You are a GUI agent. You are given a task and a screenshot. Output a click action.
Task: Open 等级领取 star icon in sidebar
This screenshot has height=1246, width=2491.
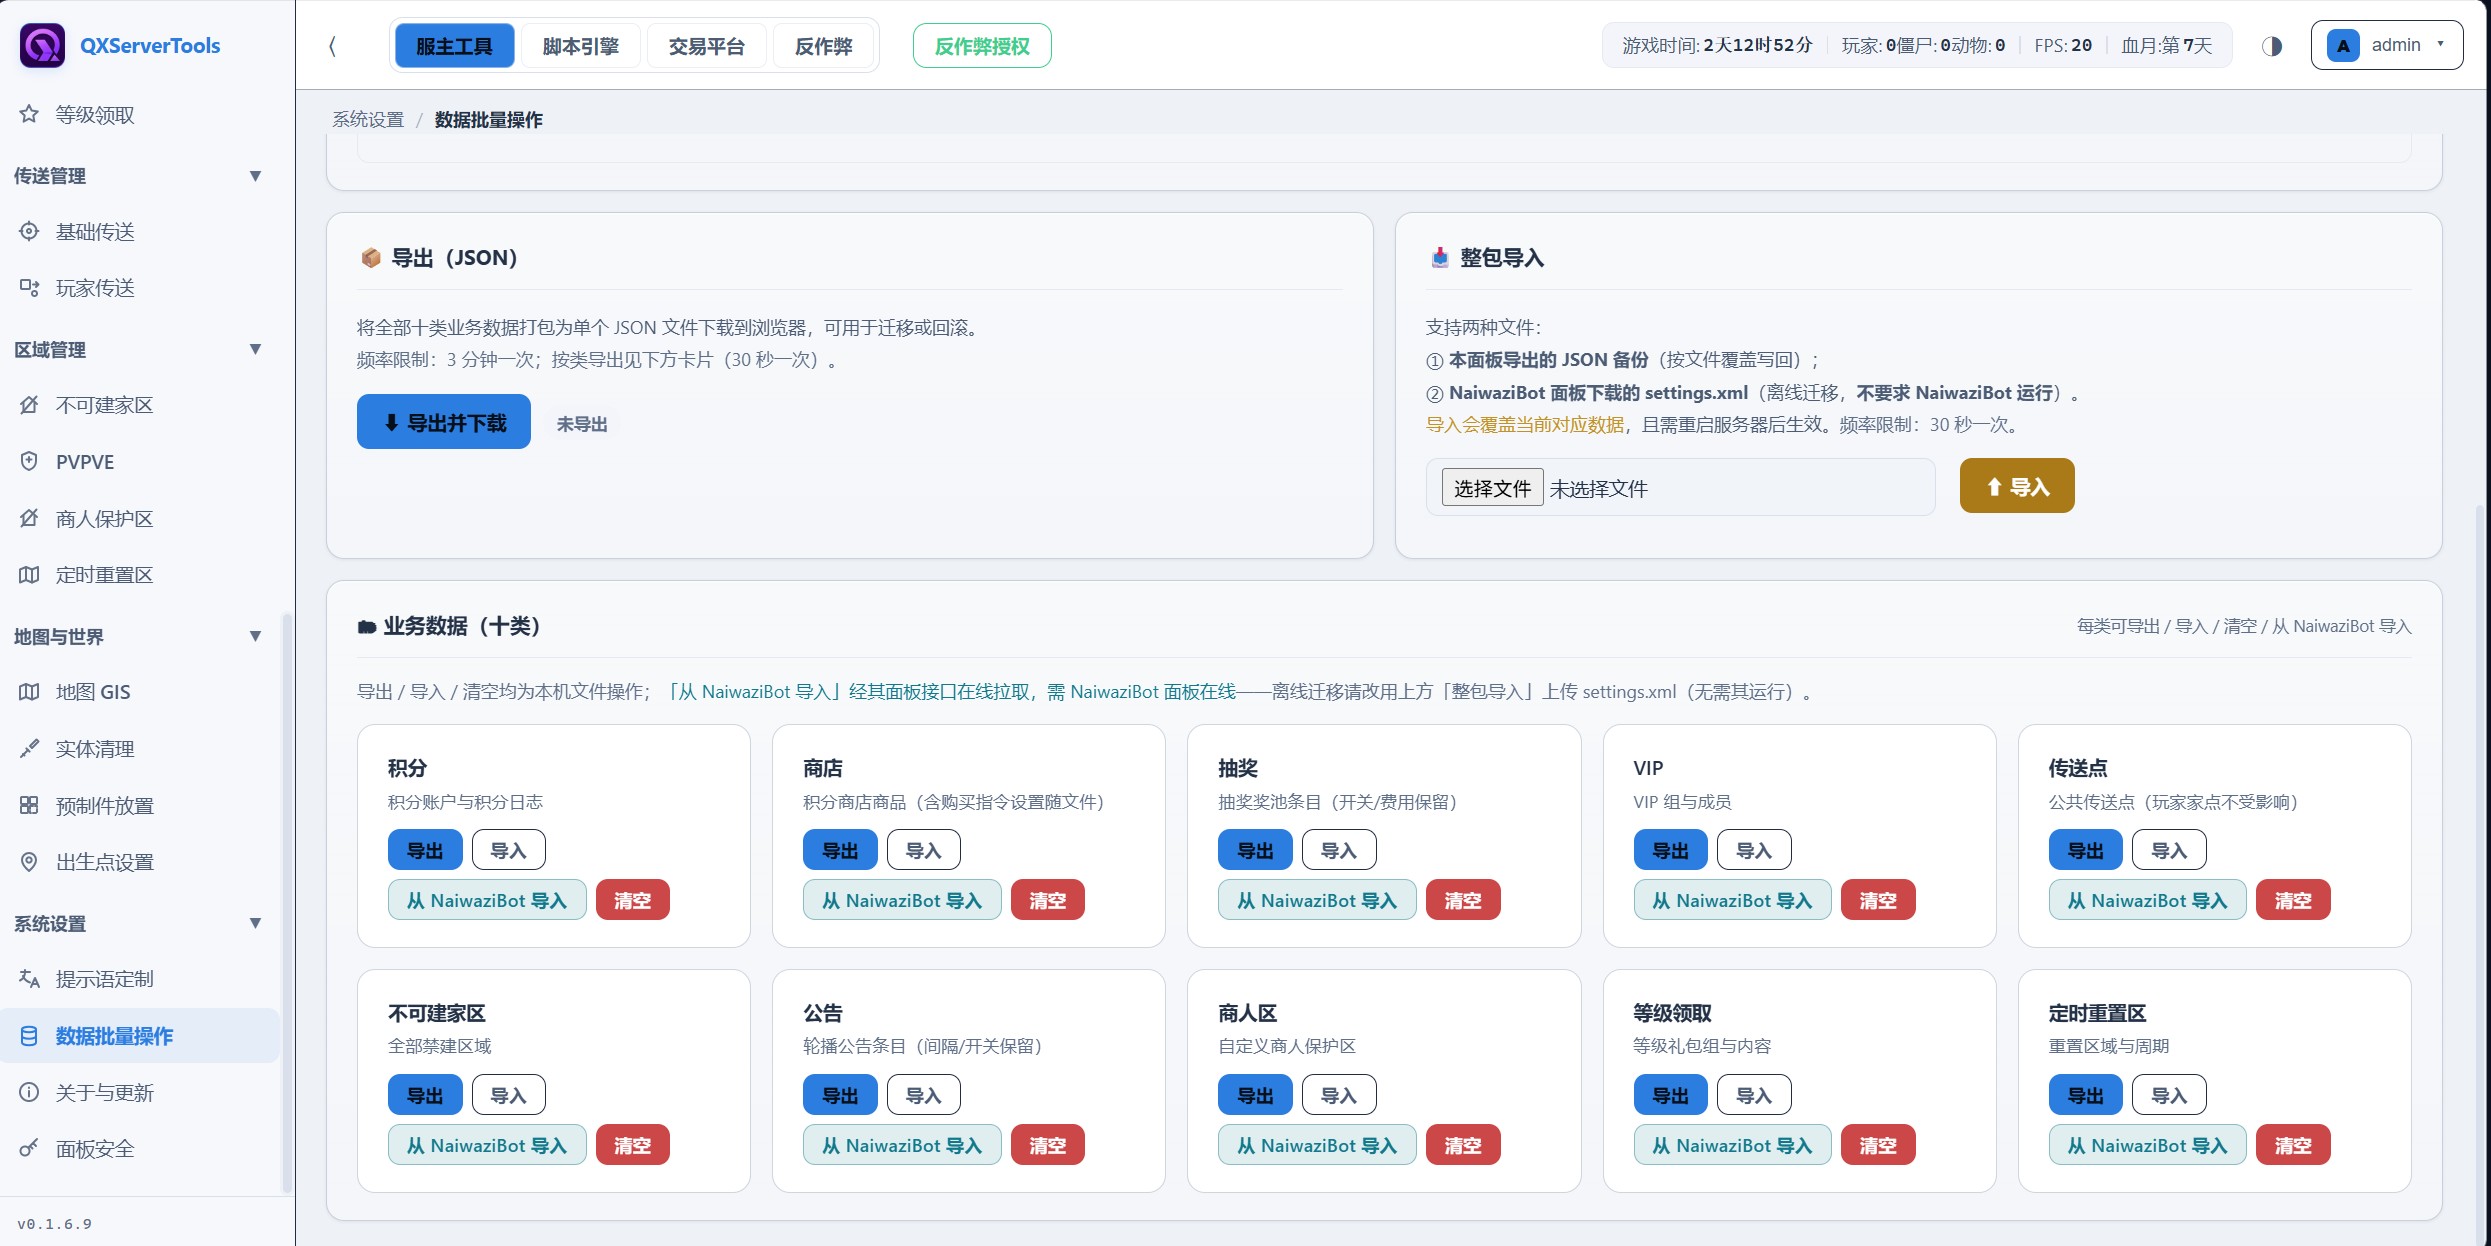click(29, 114)
